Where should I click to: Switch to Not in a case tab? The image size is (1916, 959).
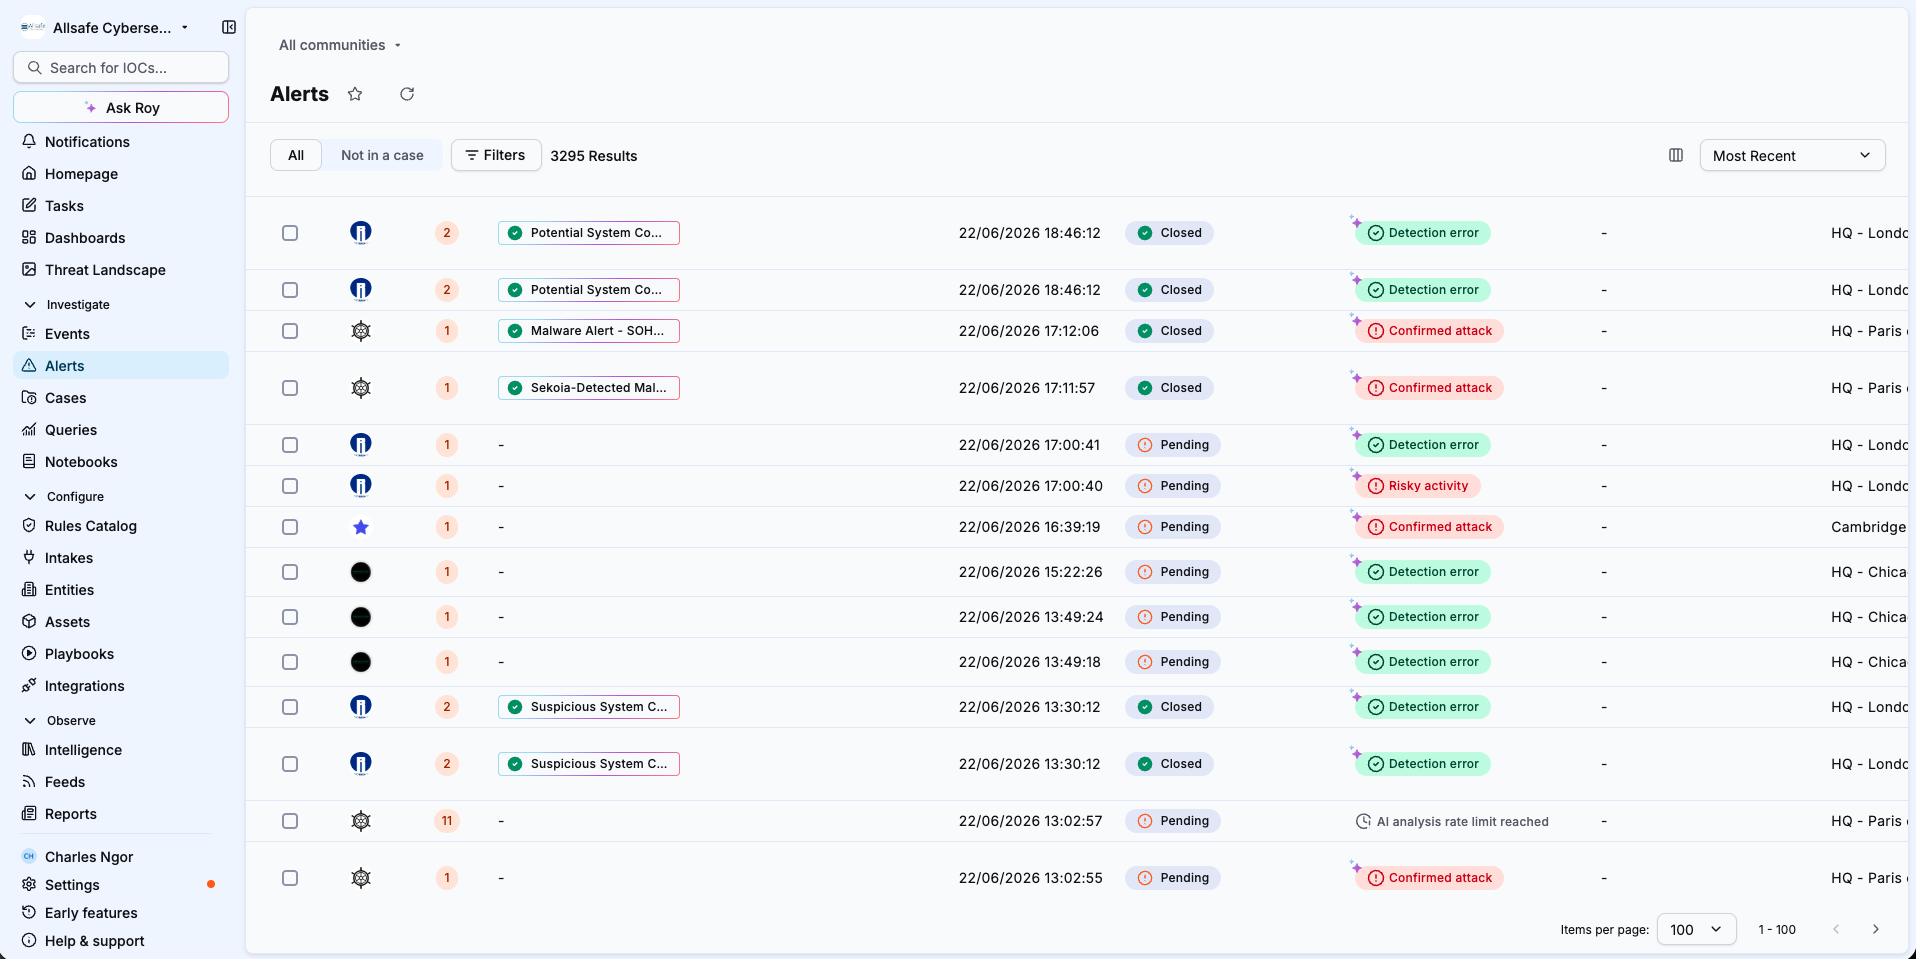click(x=382, y=155)
